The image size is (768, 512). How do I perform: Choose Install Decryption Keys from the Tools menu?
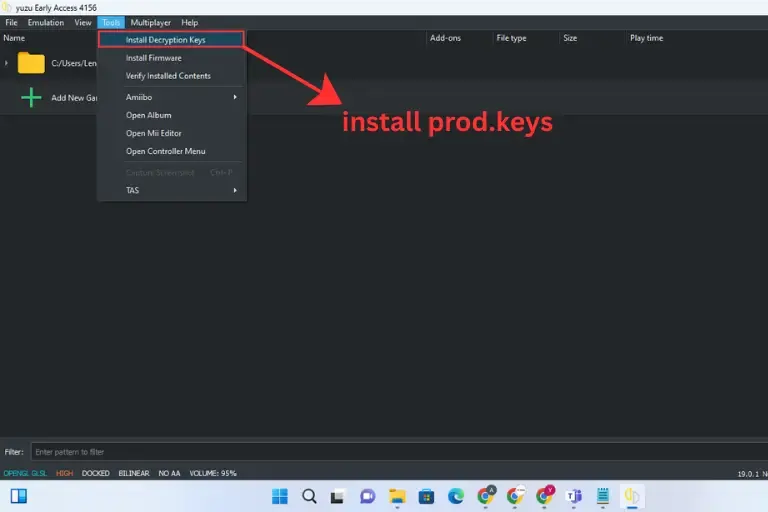click(x=171, y=40)
